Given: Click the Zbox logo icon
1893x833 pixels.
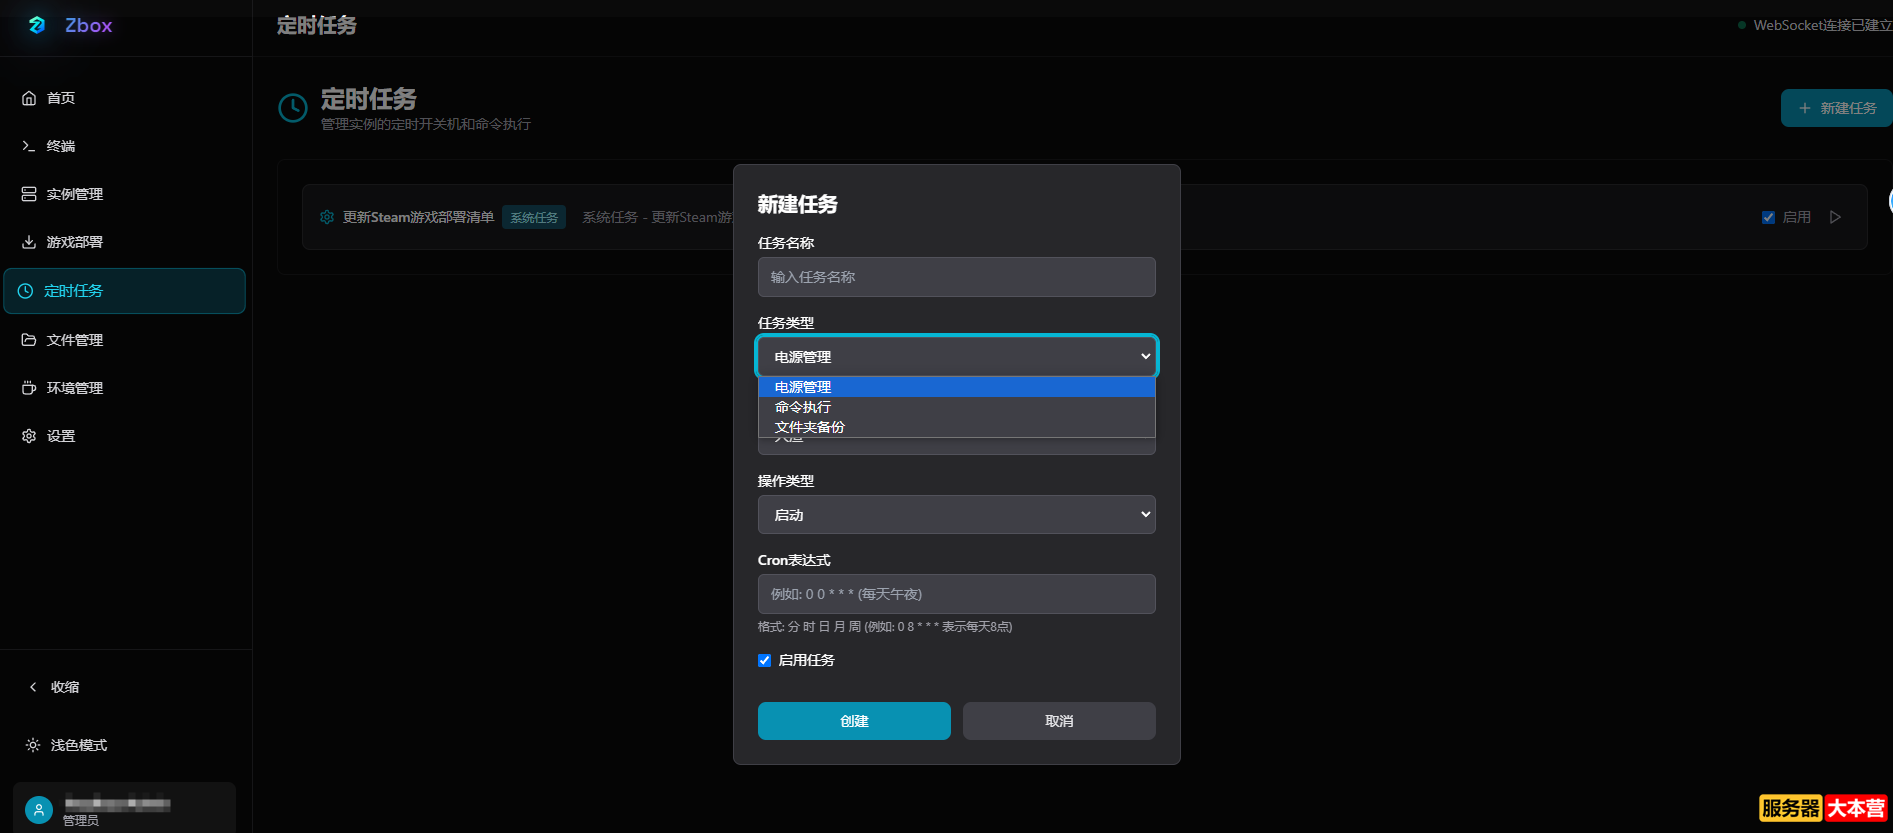Looking at the screenshot, I should click(x=37, y=25).
